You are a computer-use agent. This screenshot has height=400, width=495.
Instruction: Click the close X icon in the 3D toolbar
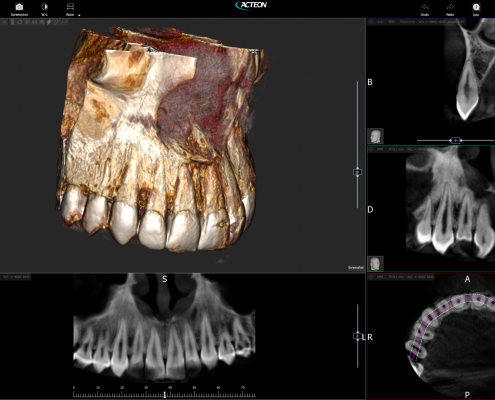click(x=5, y=22)
